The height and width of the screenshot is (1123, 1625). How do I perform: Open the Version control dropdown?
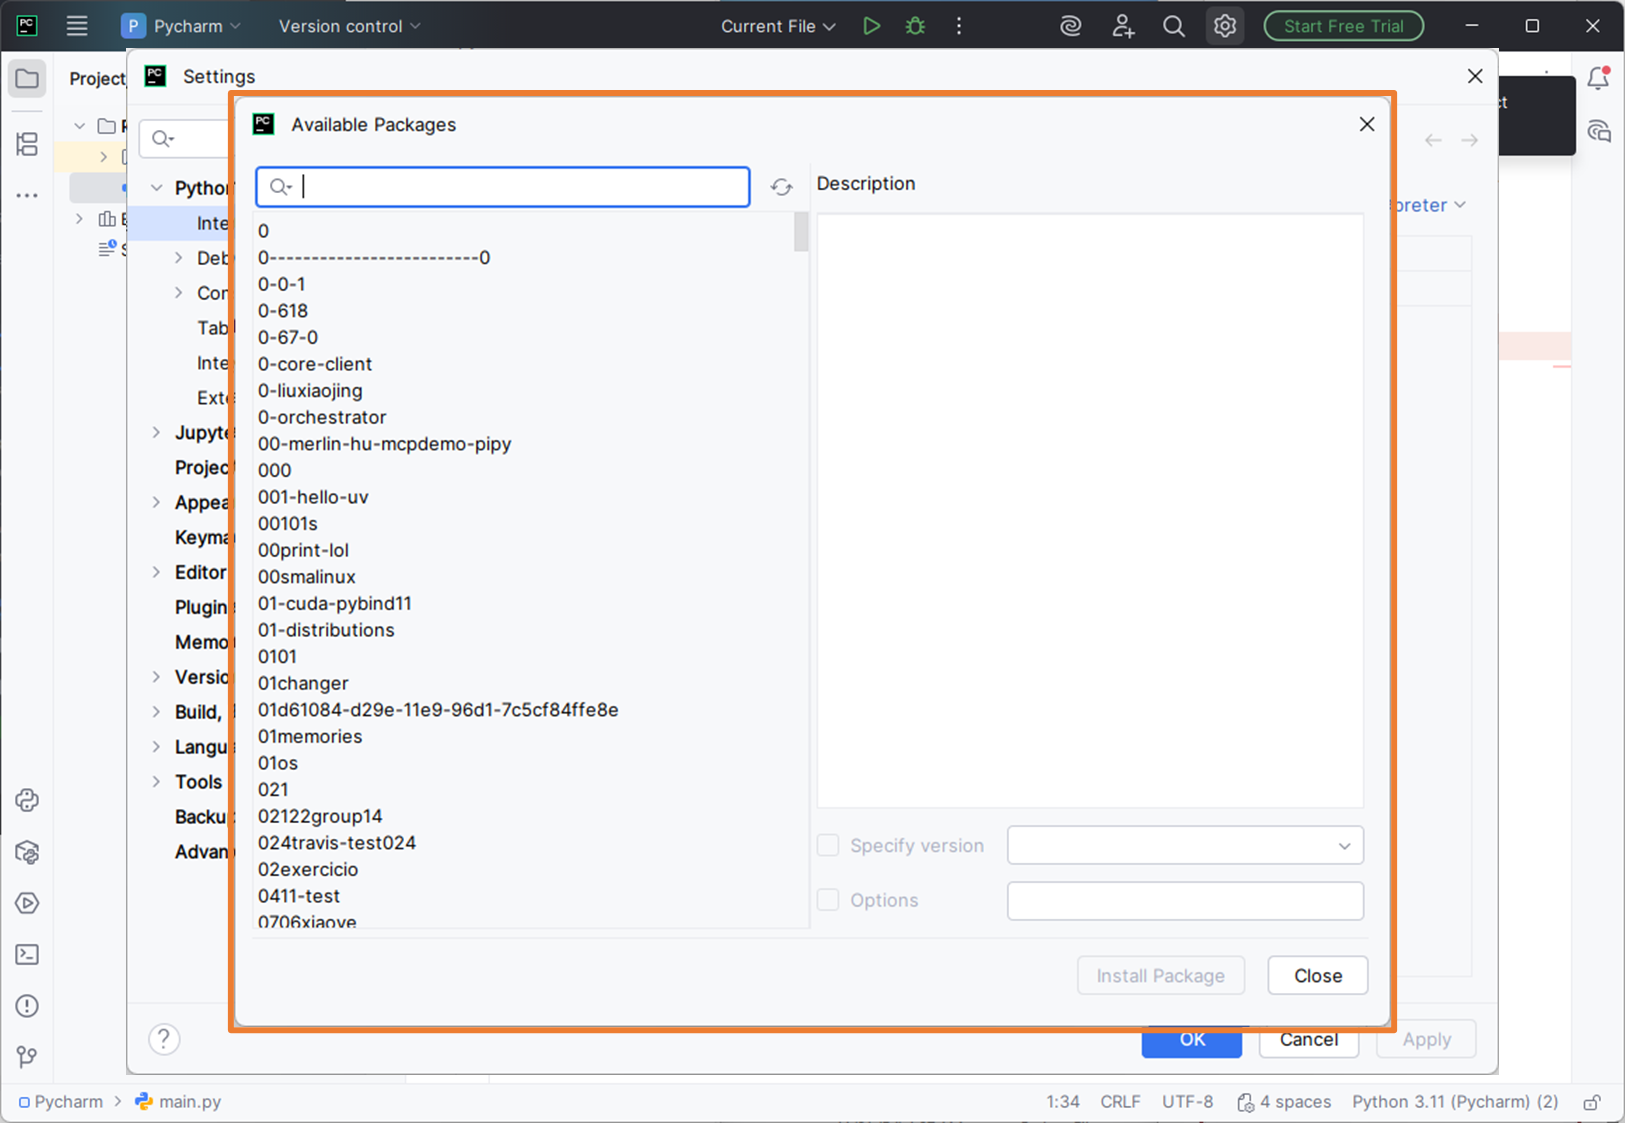pos(350,26)
